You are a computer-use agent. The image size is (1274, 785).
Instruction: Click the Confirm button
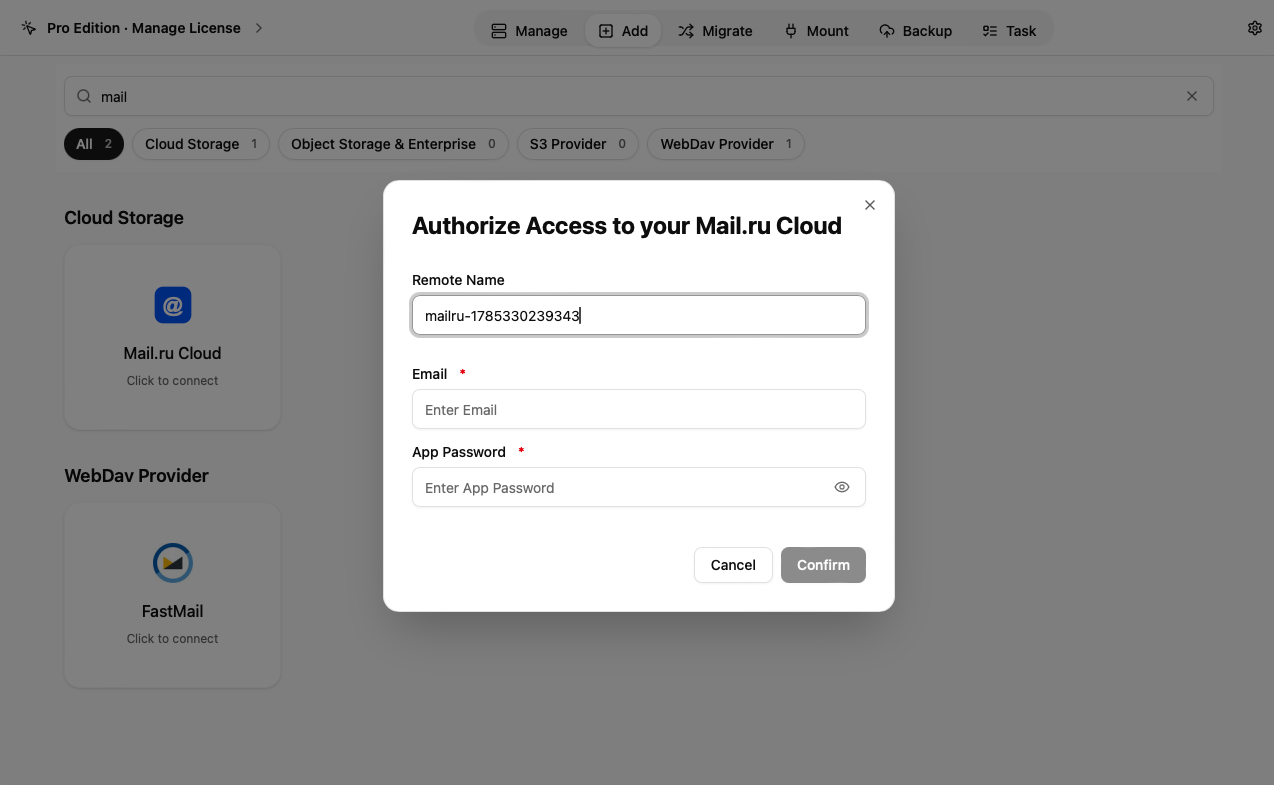pos(823,565)
